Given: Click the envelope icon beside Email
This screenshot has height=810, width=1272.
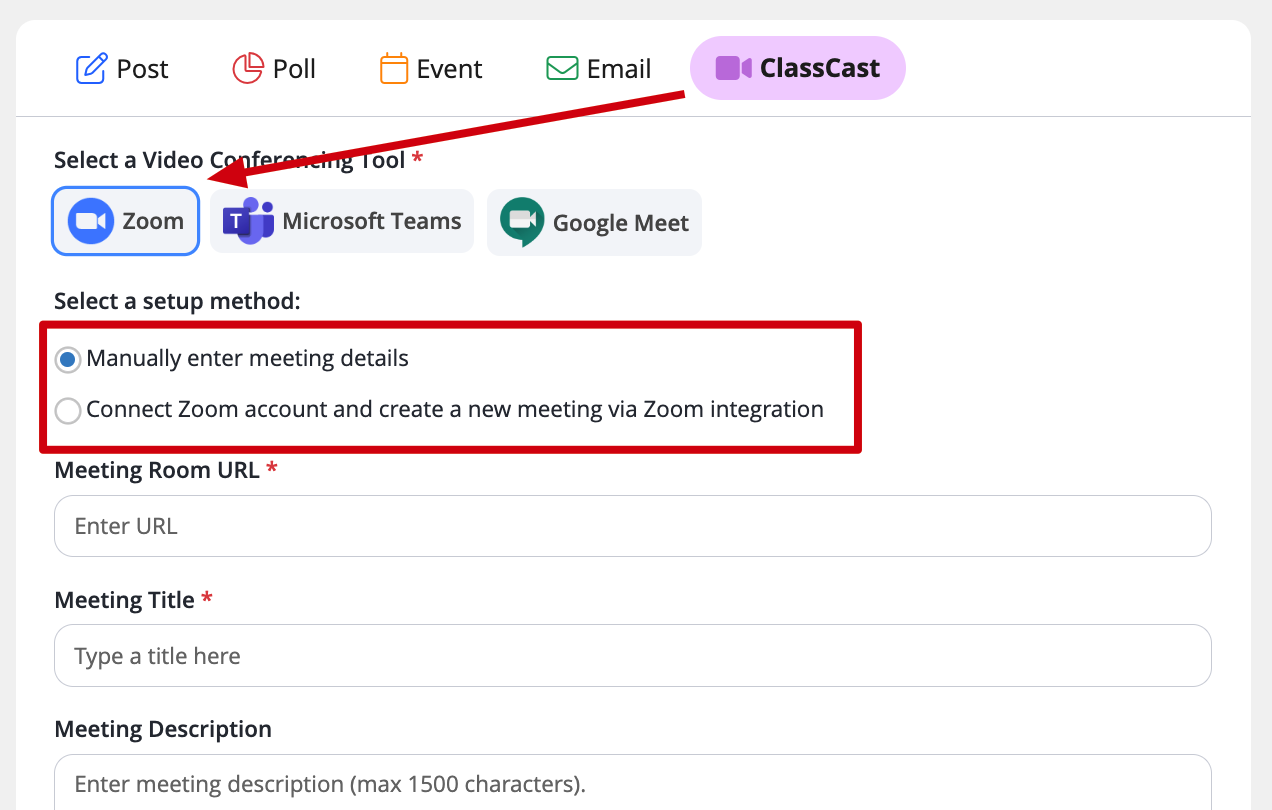Looking at the screenshot, I should 561,69.
